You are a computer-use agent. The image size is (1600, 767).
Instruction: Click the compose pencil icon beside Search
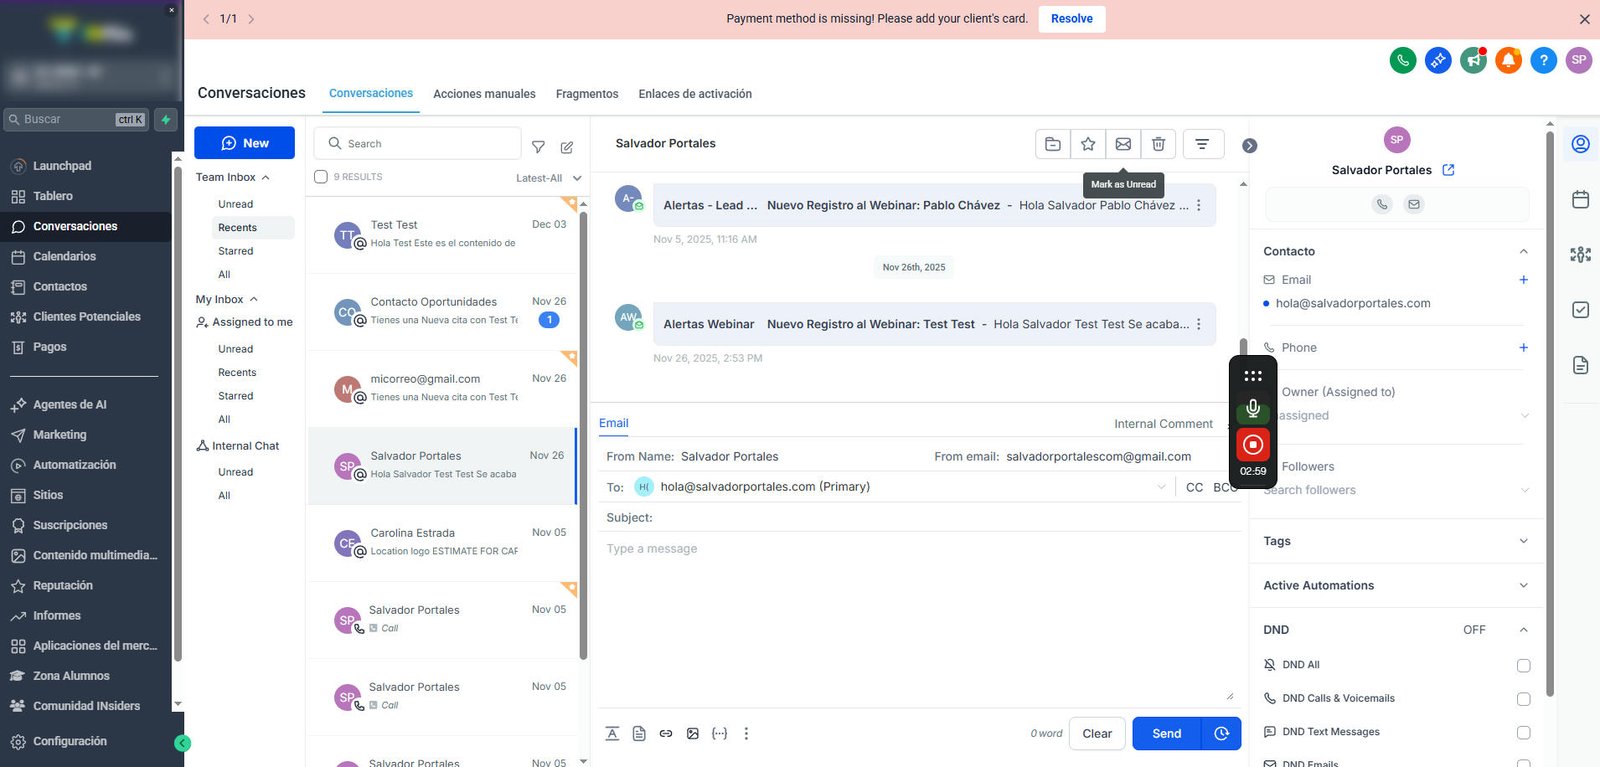tap(567, 147)
